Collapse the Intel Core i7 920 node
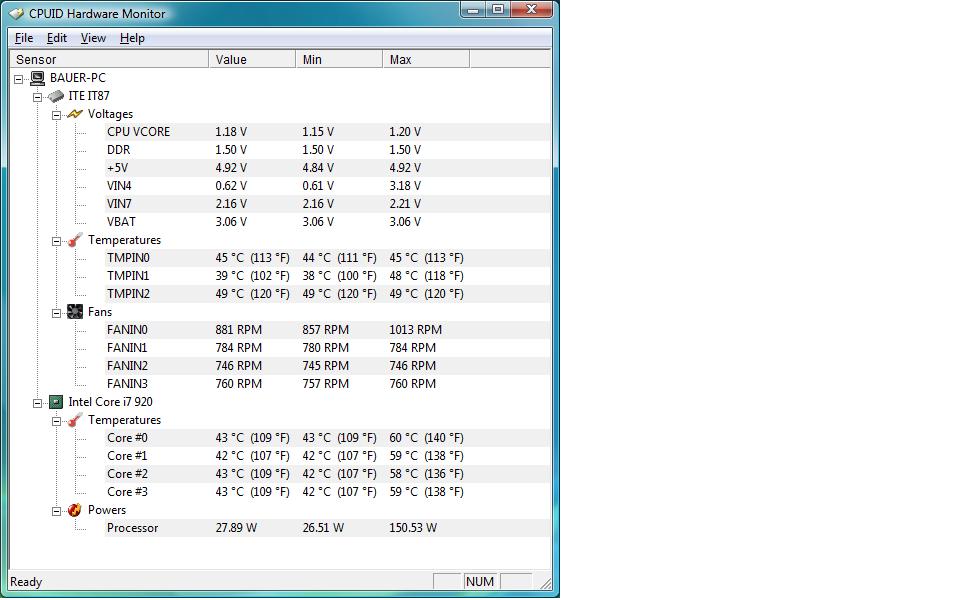The height and width of the screenshot is (600, 960). (37, 403)
